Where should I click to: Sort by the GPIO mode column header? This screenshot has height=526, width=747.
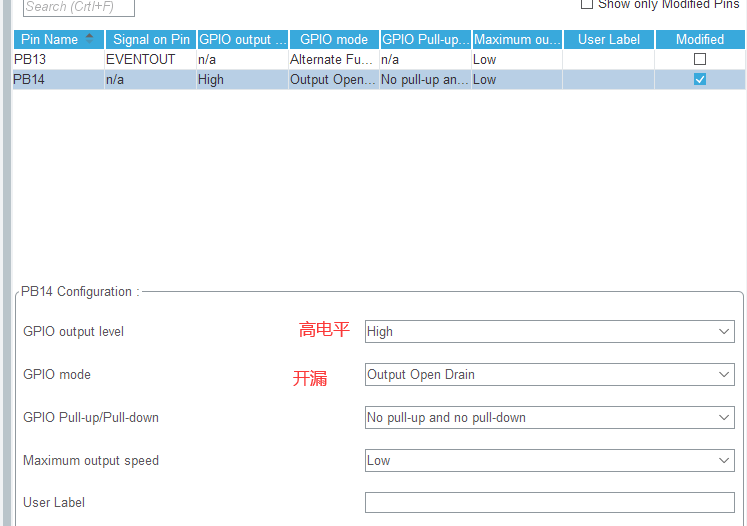click(x=334, y=39)
